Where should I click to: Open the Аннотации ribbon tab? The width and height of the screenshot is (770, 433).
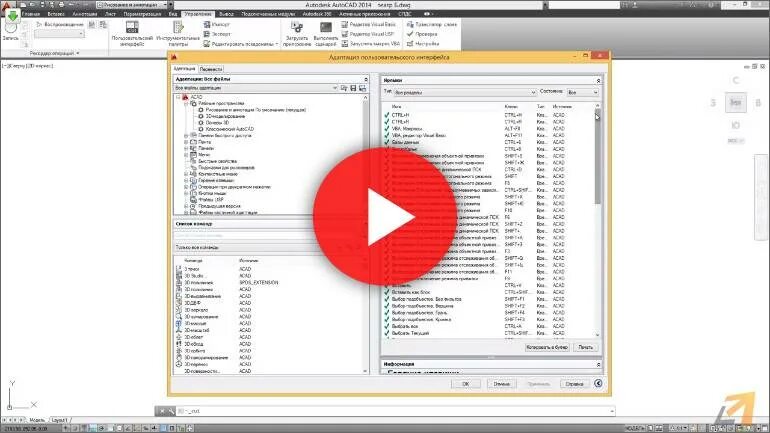point(85,14)
